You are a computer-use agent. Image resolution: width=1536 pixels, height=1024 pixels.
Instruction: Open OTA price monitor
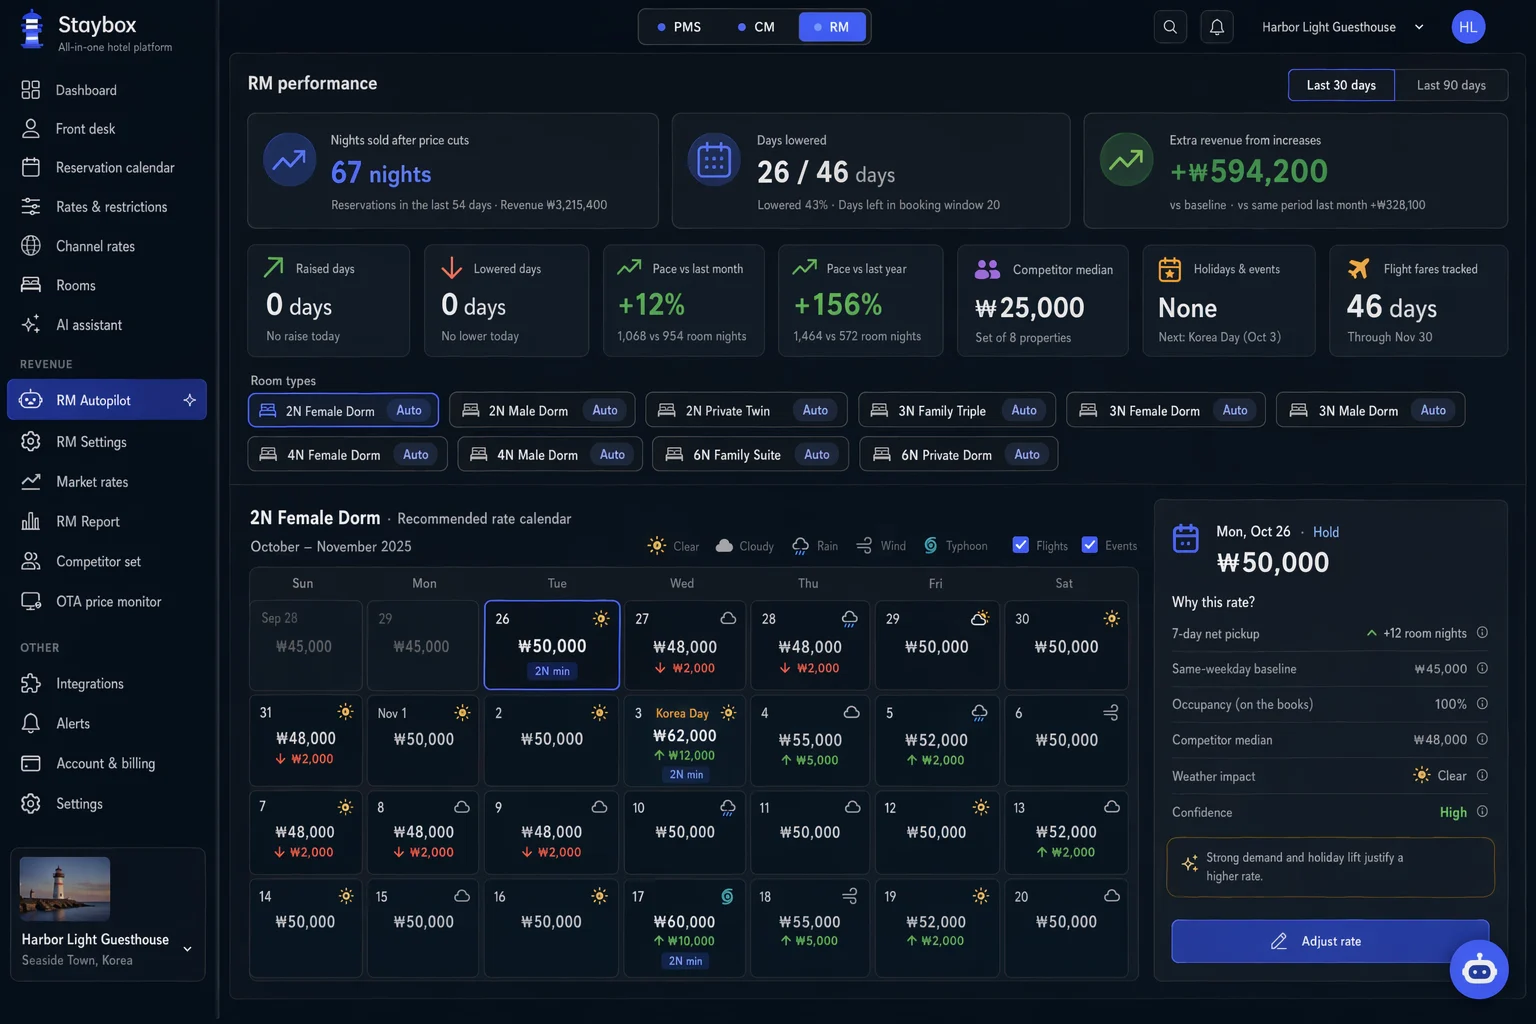point(107,602)
